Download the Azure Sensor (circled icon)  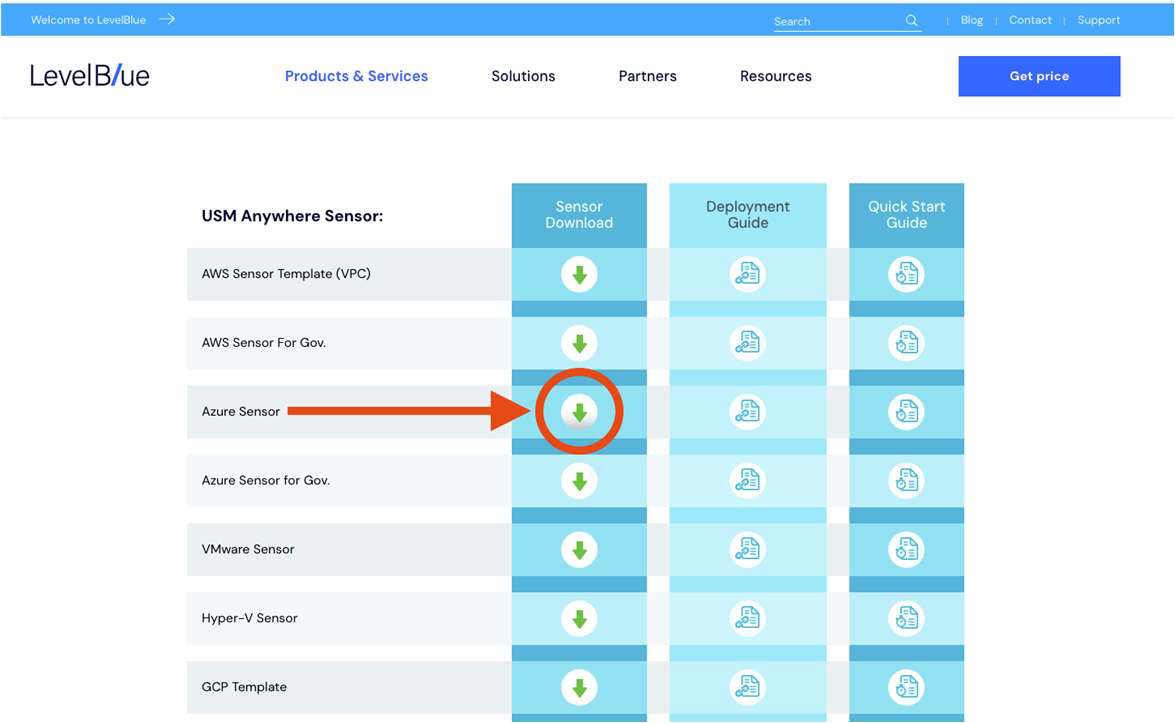[579, 411]
